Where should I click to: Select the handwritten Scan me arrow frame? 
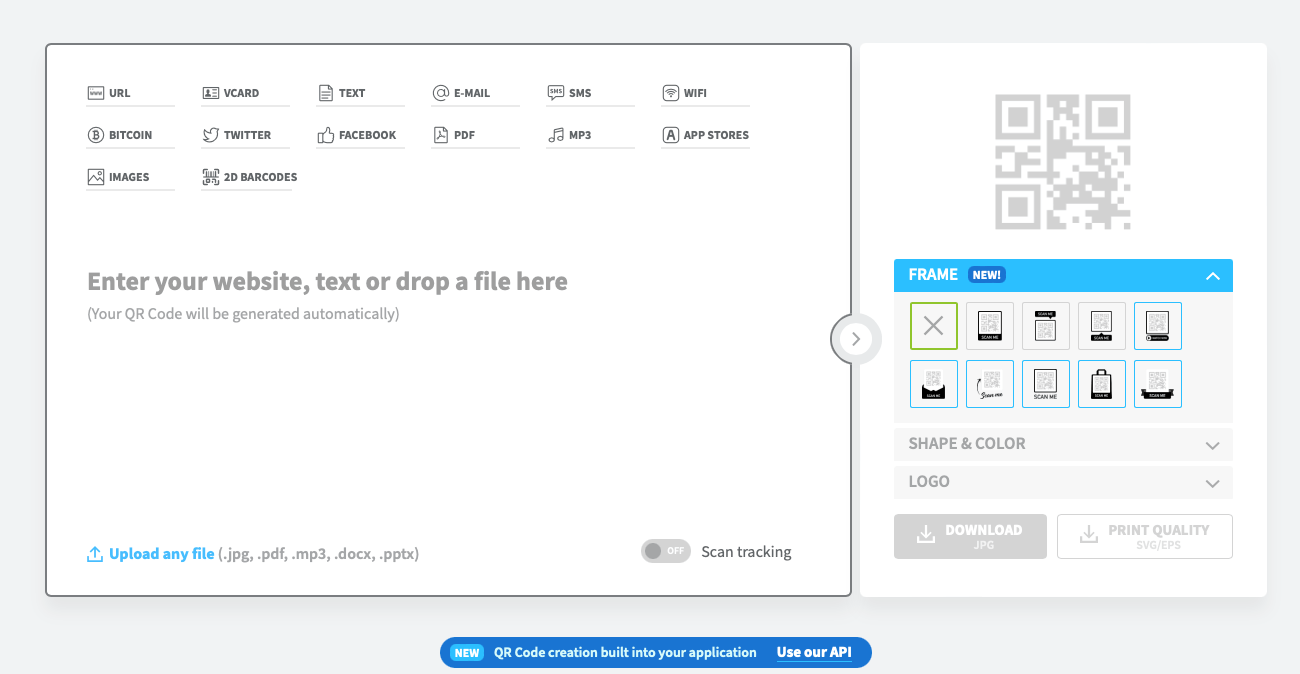tap(990, 384)
